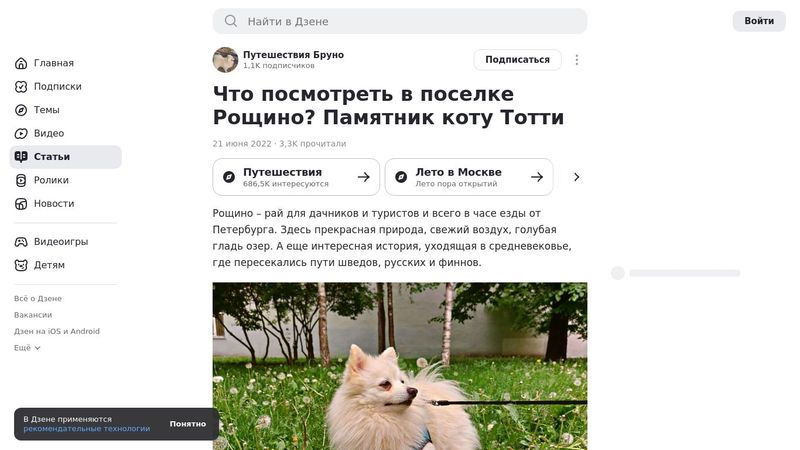Click the search magnifier icon
Screen dimensions: 800x450
231,21
